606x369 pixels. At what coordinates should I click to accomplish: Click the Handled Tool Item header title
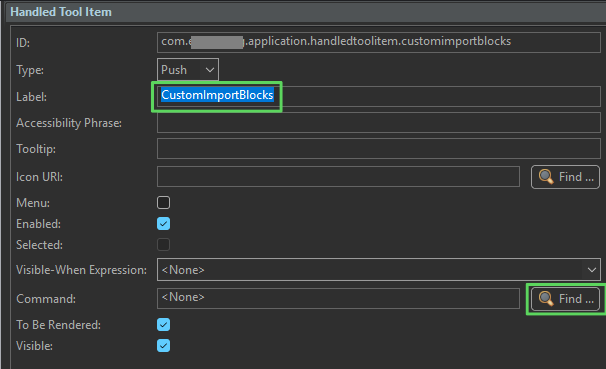61,12
